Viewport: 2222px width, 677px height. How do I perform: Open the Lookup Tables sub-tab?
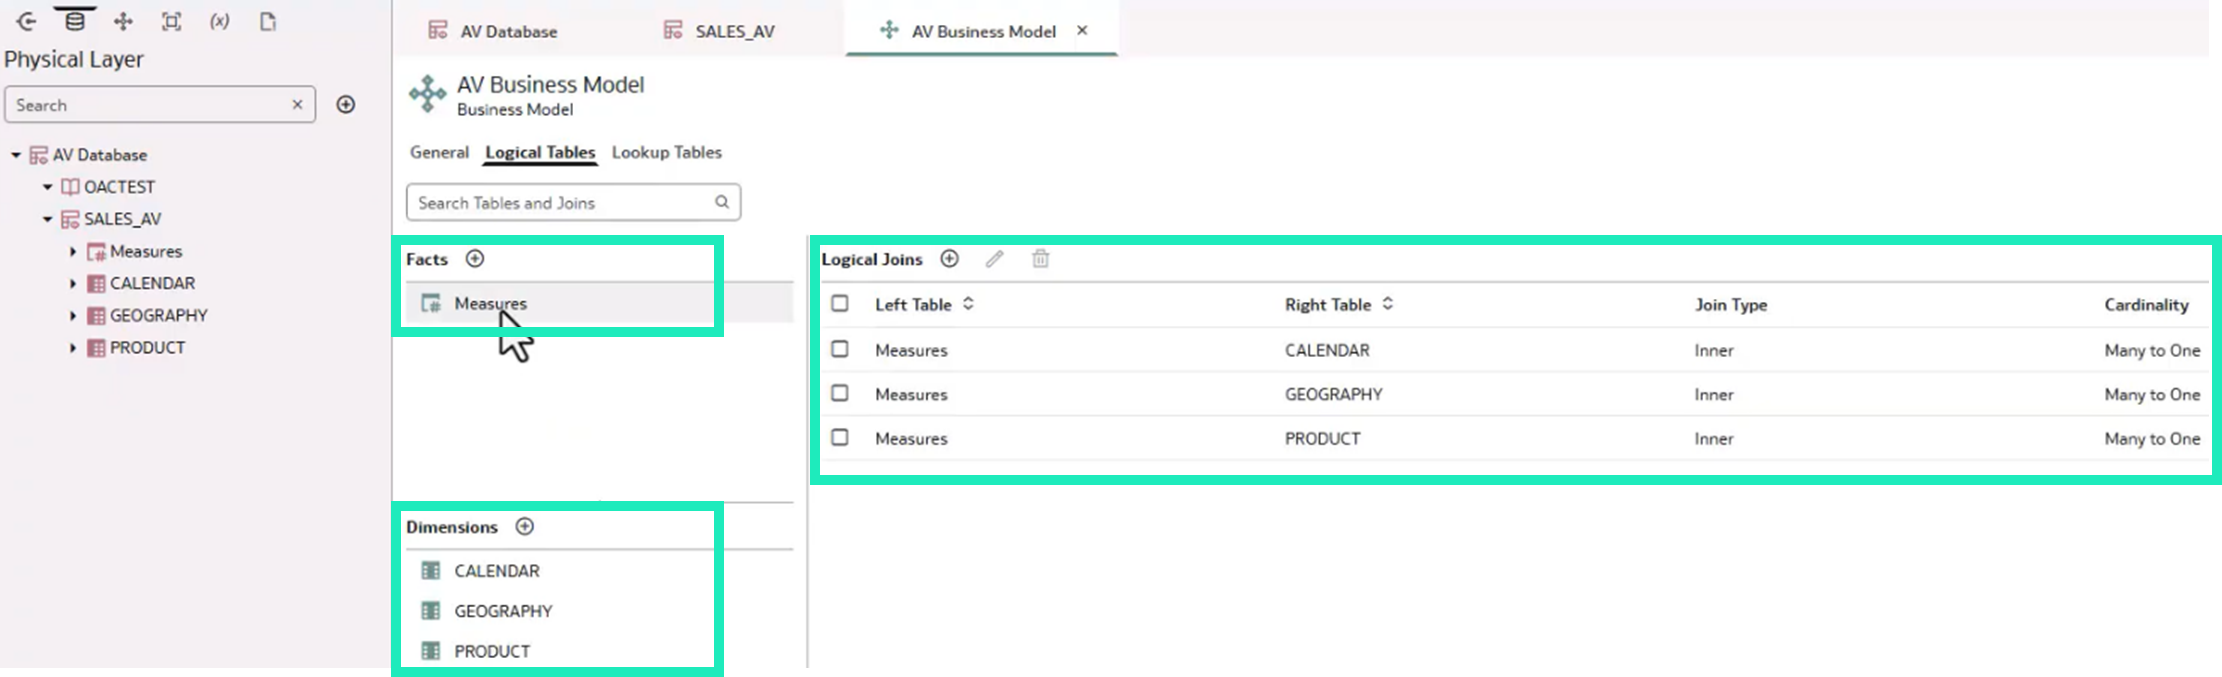pyautogui.click(x=667, y=152)
